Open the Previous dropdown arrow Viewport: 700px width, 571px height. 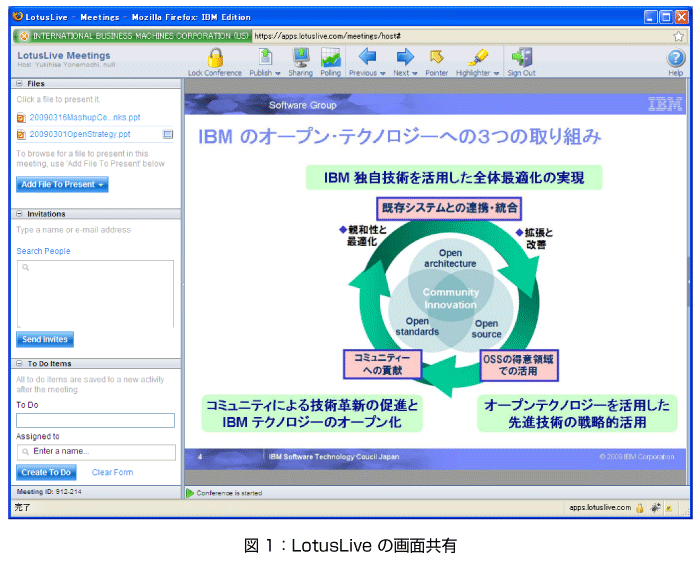[x=383, y=73]
